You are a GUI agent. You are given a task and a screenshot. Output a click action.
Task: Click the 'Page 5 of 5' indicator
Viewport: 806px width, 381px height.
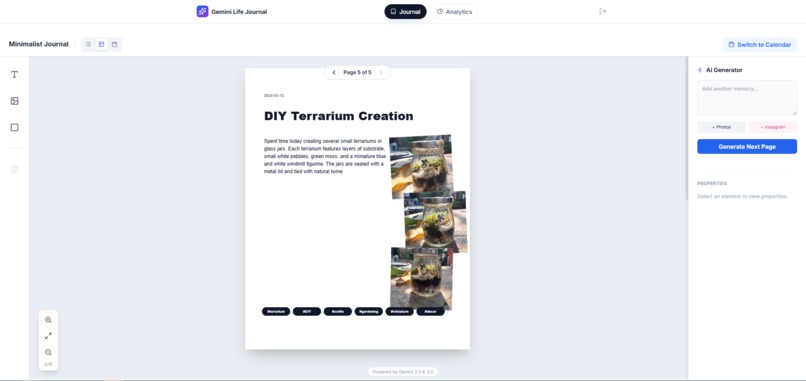[x=357, y=72]
